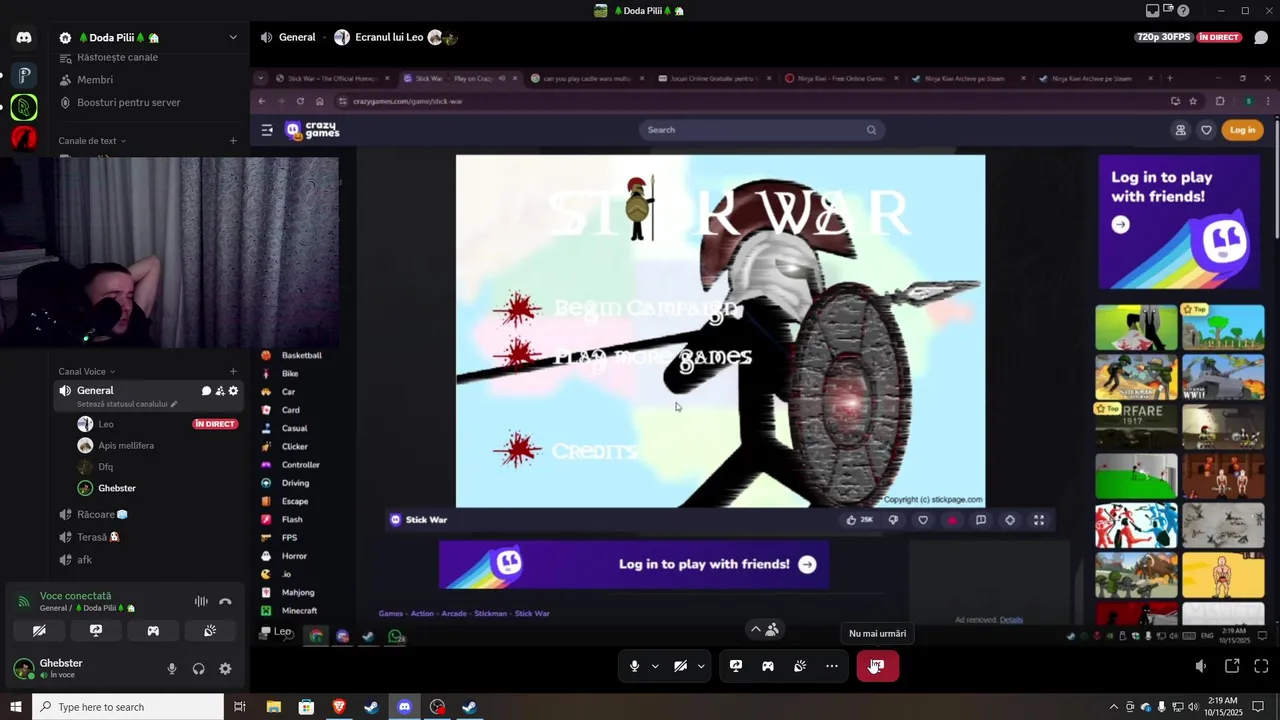
Task: Show participants chevron above call toolbar
Action: [x=756, y=629]
